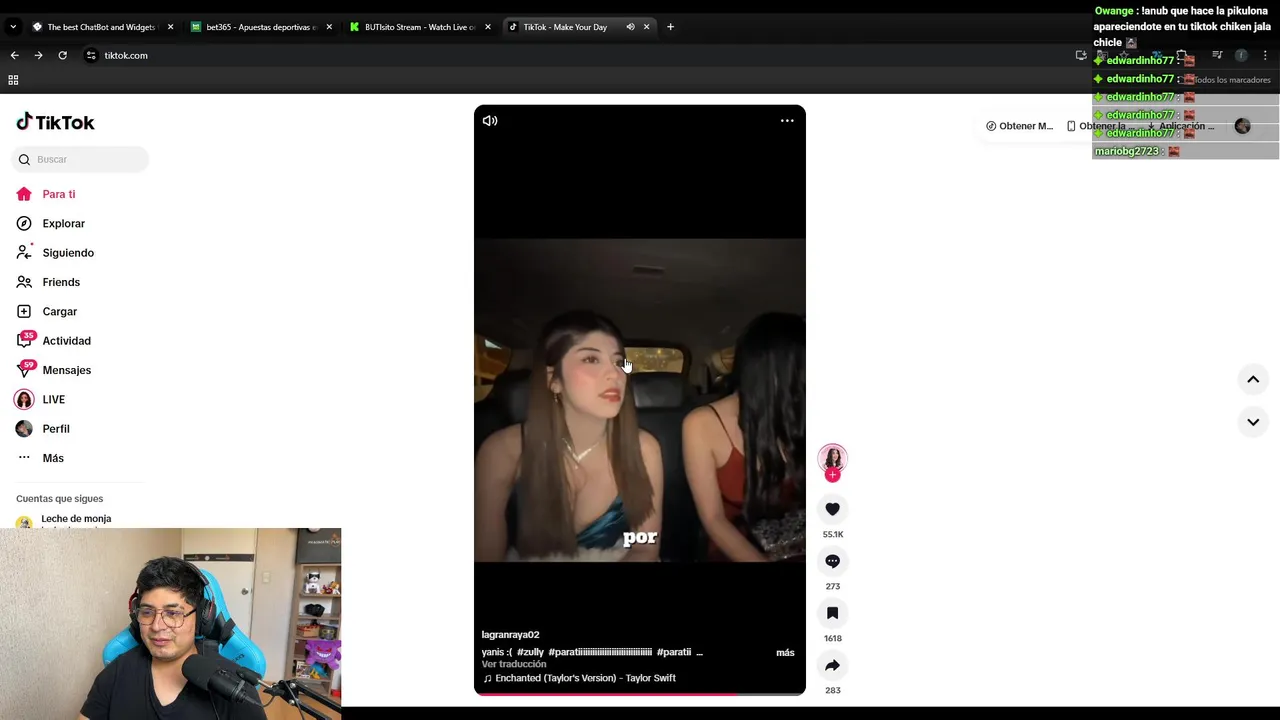Open a new browser tab
The height and width of the screenshot is (720, 1280).
[670, 27]
